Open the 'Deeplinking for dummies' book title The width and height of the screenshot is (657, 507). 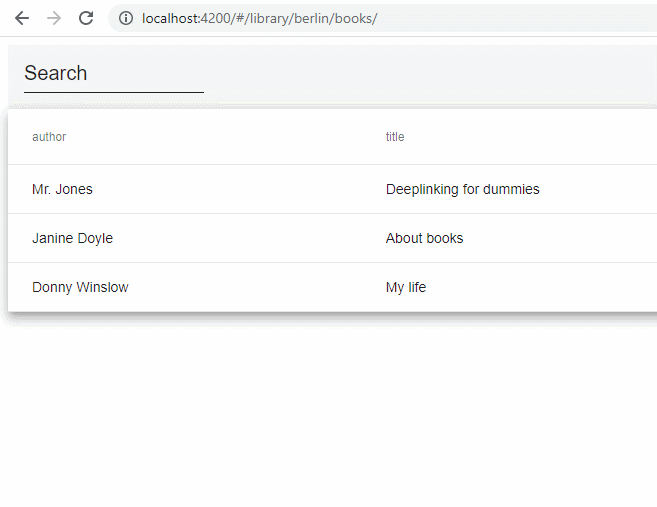pyautogui.click(x=462, y=189)
